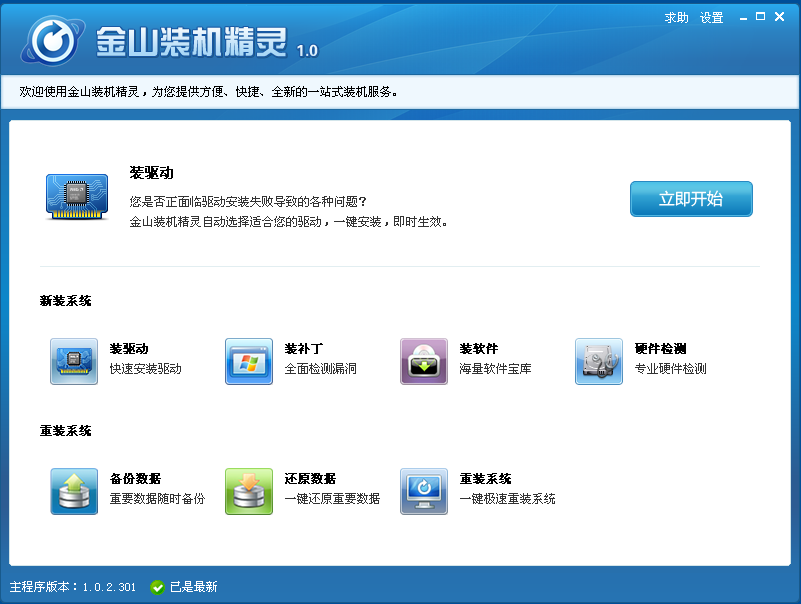Minimize the 金山装机精灵 window
Image resolution: width=801 pixels, height=604 pixels.
743,18
